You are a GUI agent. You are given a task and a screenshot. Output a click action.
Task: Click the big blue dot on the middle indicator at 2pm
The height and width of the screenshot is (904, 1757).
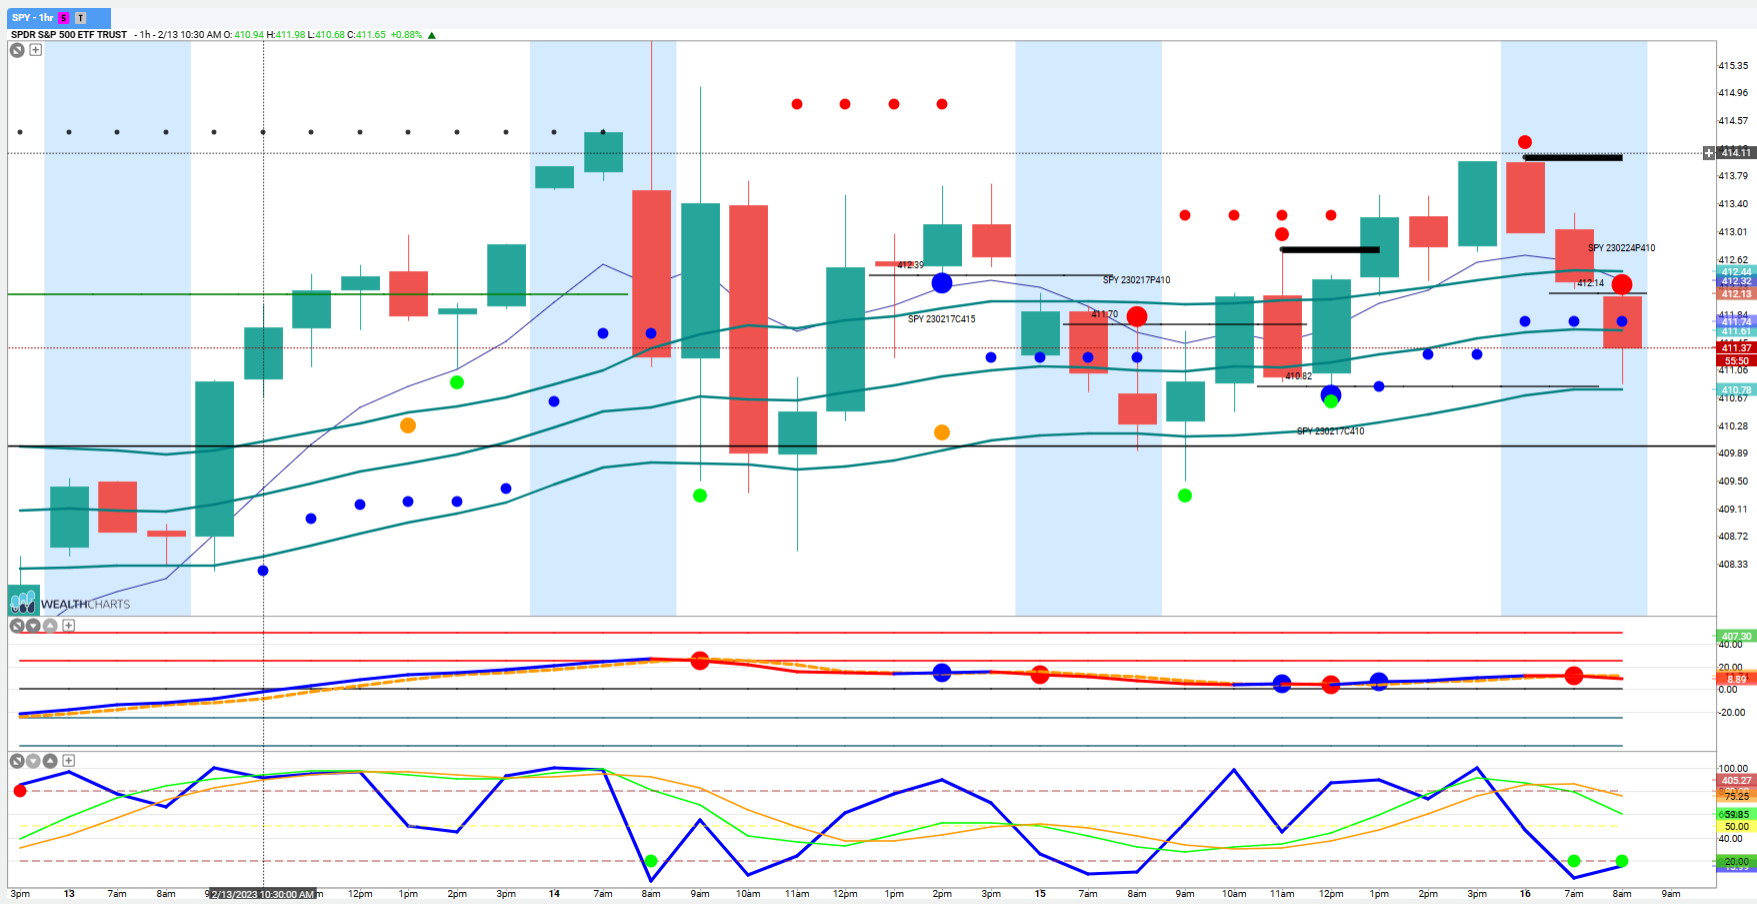pos(942,673)
